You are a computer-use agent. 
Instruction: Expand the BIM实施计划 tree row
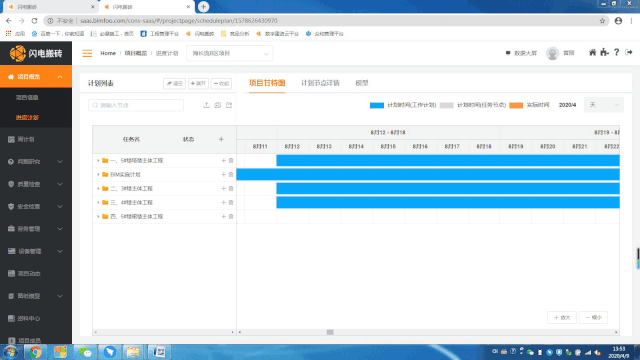98,175
